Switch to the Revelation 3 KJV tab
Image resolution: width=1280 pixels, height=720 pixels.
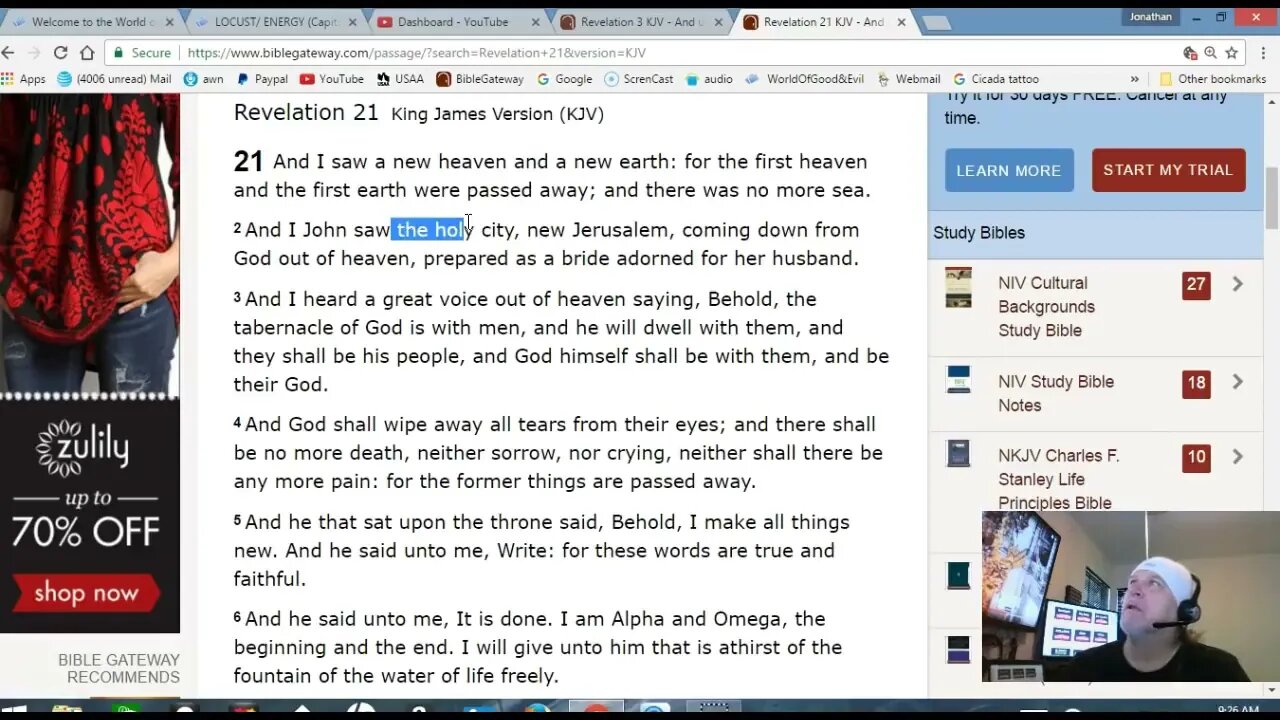pyautogui.click(x=642, y=21)
